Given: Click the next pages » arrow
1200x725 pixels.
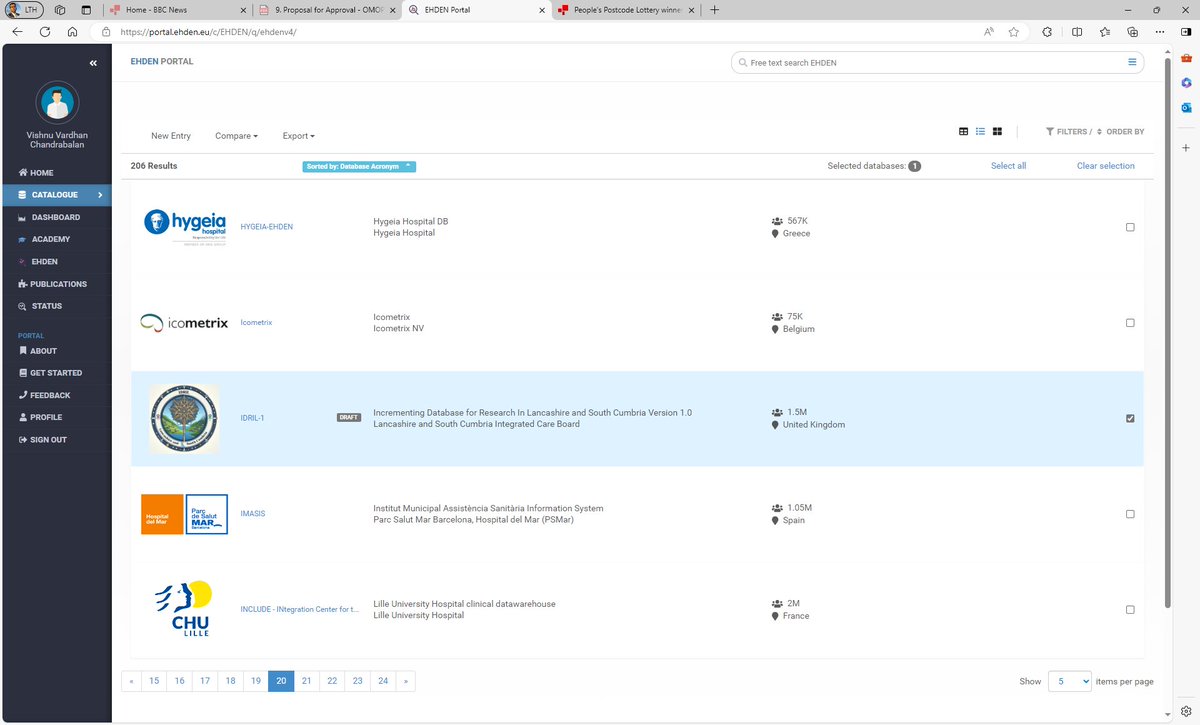Looking at the screenshot, I should pyautogui.click(x=405, y=681).
